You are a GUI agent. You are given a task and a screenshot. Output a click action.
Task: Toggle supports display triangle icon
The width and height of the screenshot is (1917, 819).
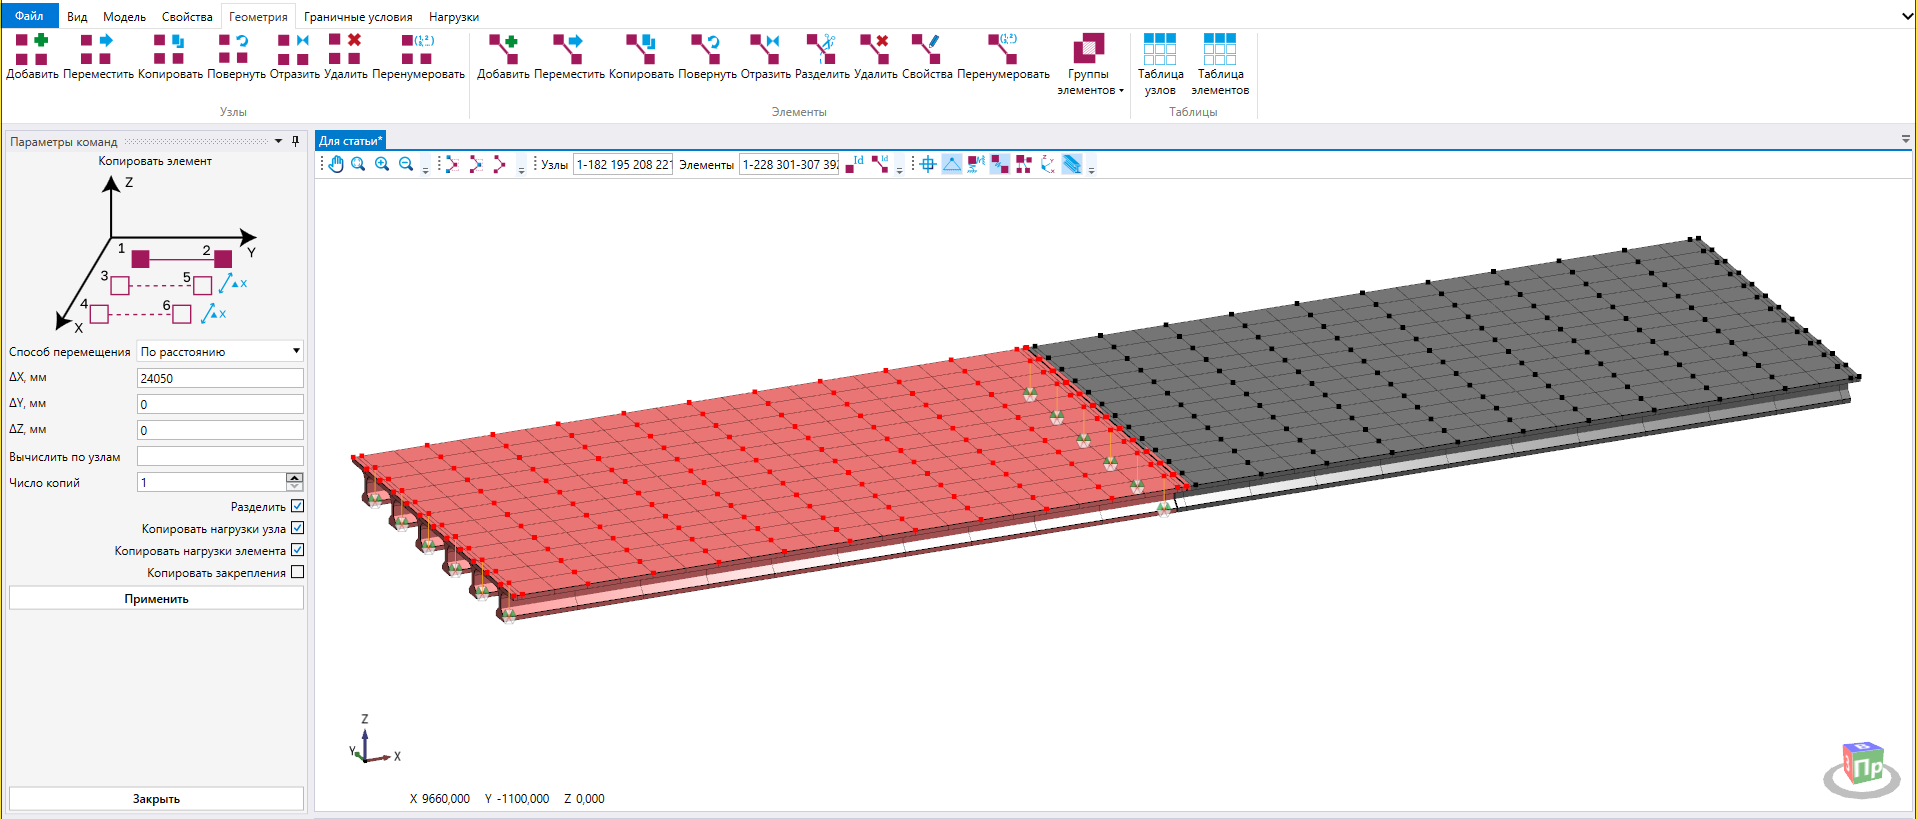click(952, 164)
